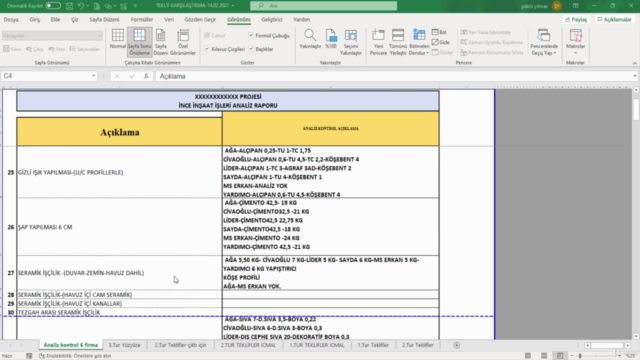The width and height of the screenshot is (640, 360).
Task: Switch to the Formüller ribbon tab
Action: point(142,20)
